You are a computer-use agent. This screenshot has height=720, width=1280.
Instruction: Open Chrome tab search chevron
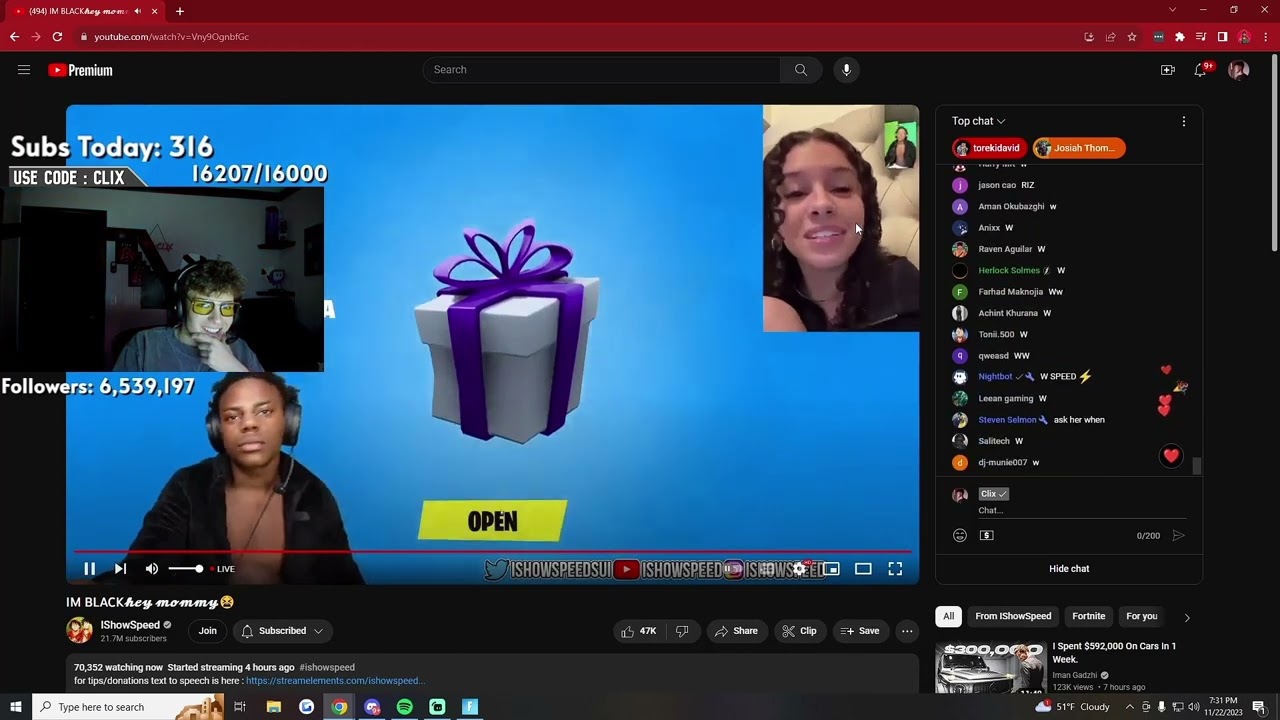(1172, 10)
